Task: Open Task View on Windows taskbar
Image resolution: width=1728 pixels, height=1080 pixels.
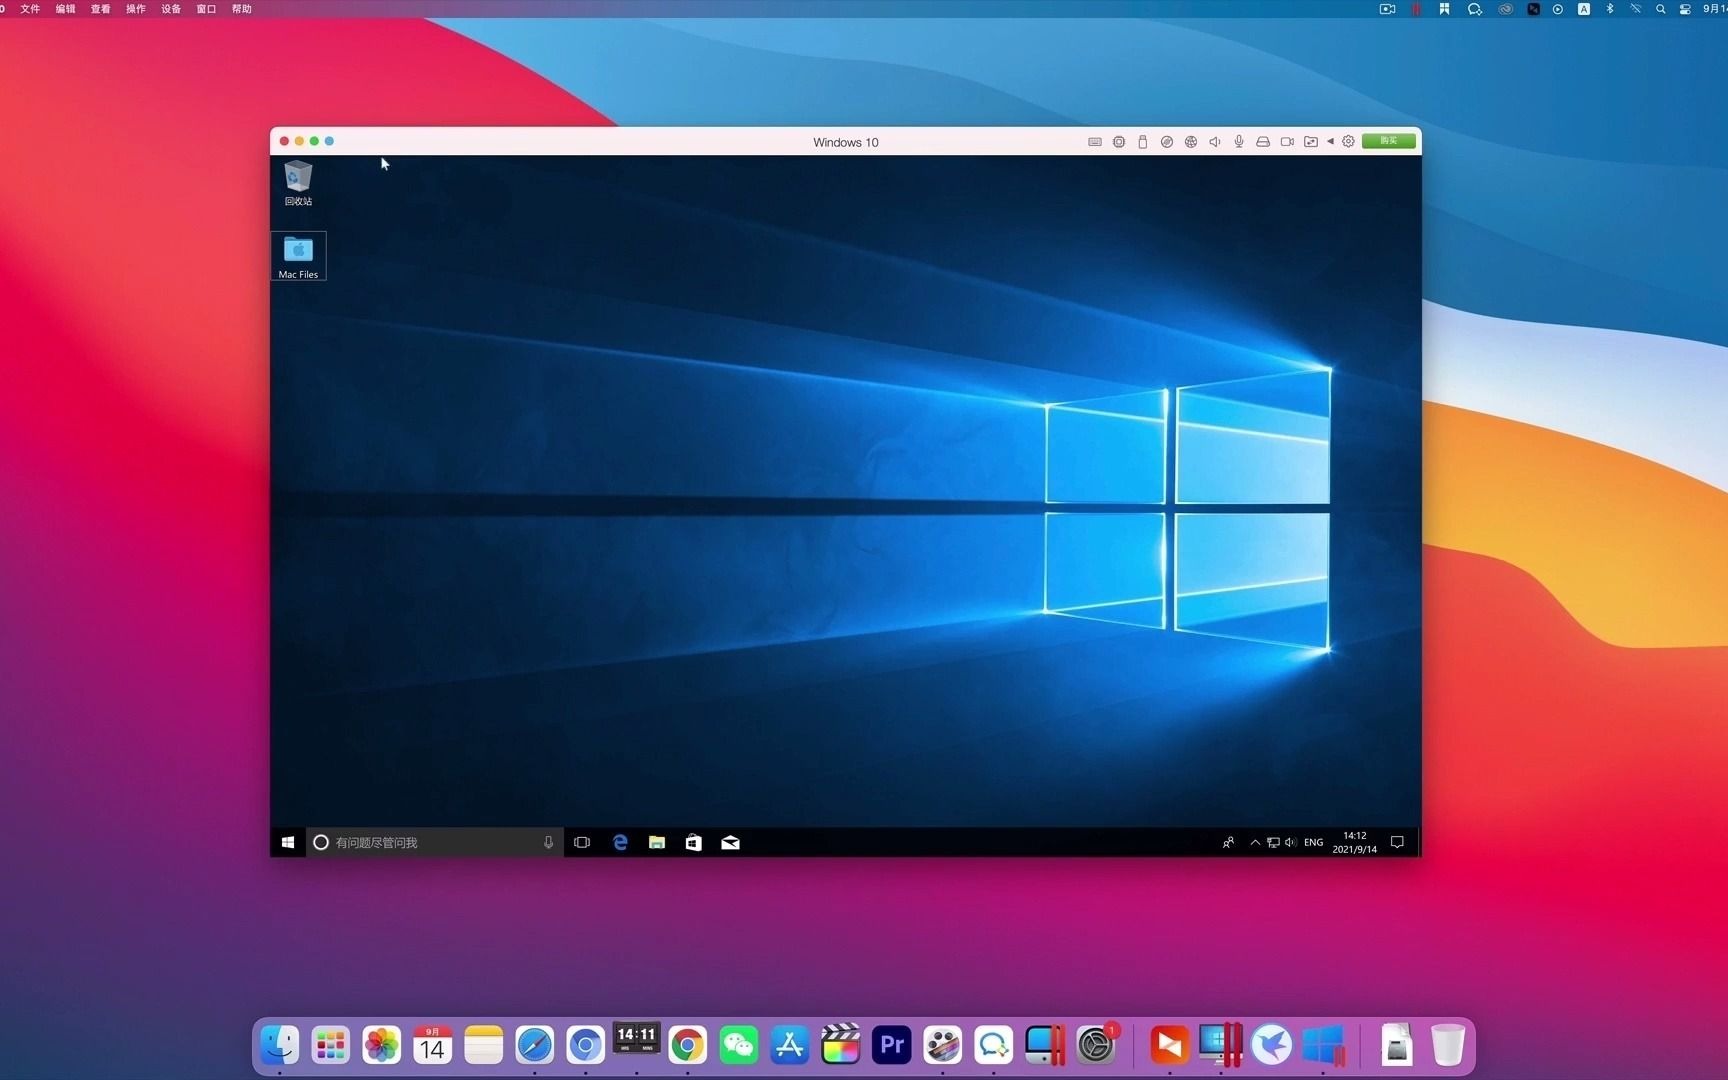Action: pyautogui.click(x=582, y=843)
